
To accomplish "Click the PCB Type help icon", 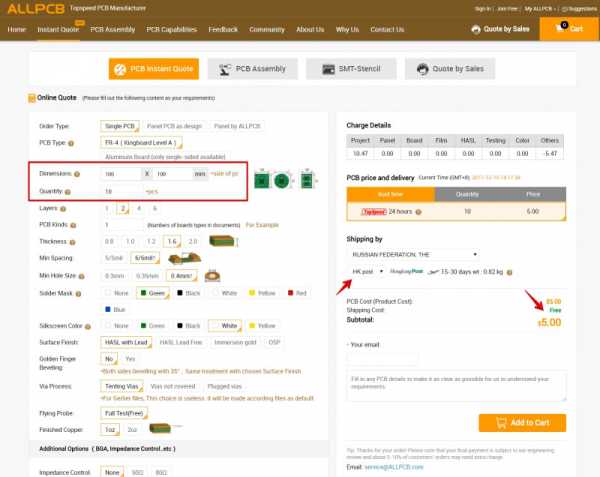I will (71, 143).
